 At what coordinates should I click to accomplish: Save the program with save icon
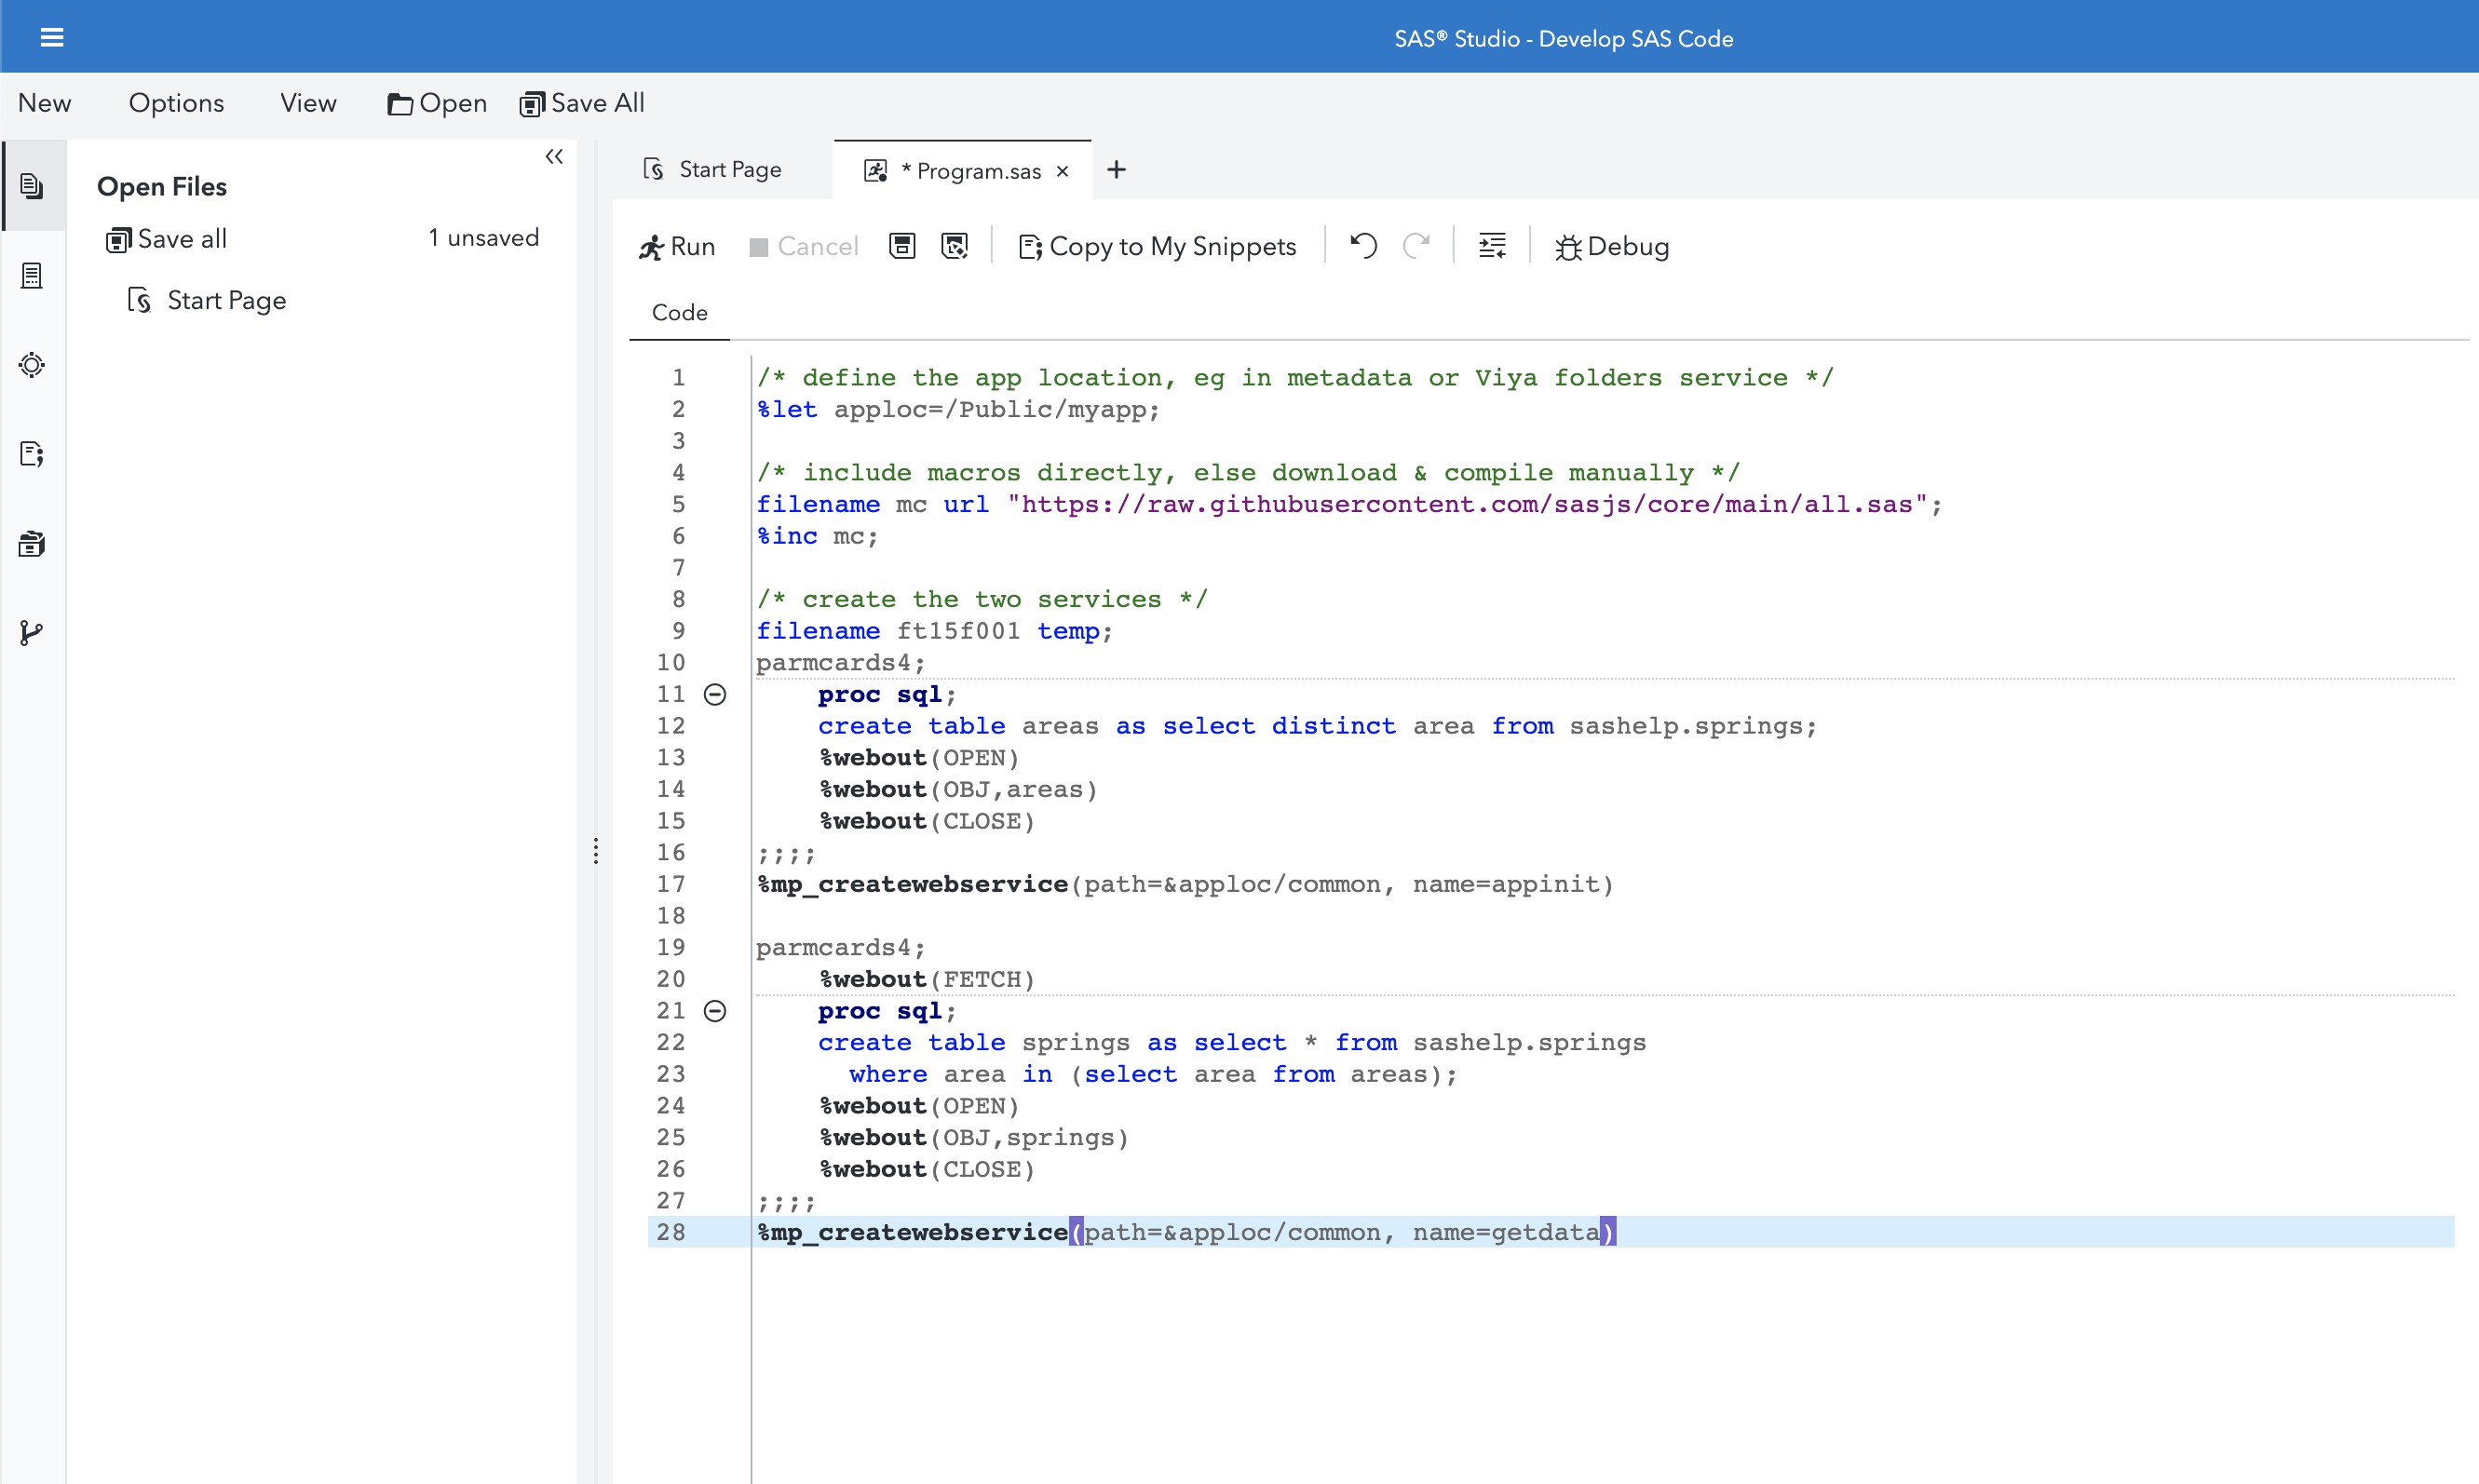(902, 246)
